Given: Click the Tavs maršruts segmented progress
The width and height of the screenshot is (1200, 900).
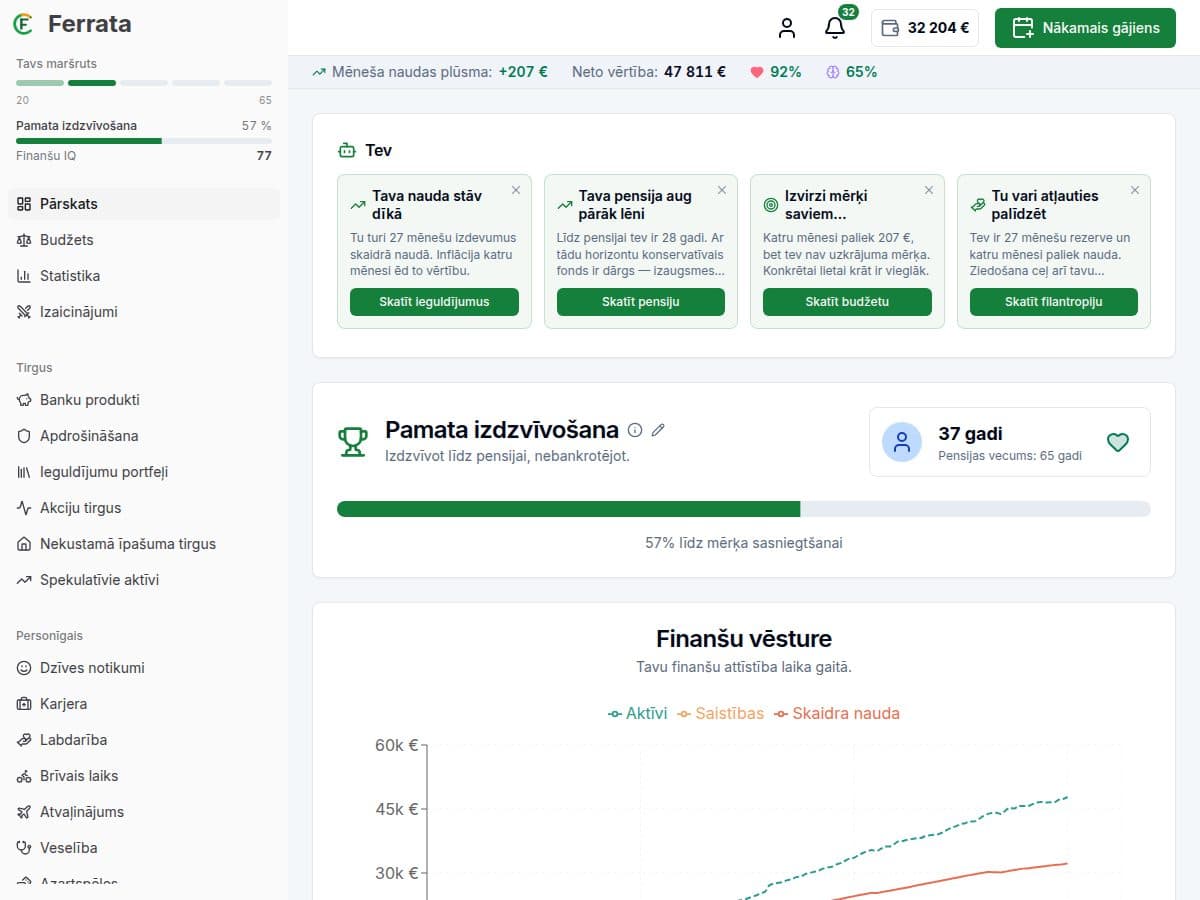Looking at the screenshot, I should [144, 83].
